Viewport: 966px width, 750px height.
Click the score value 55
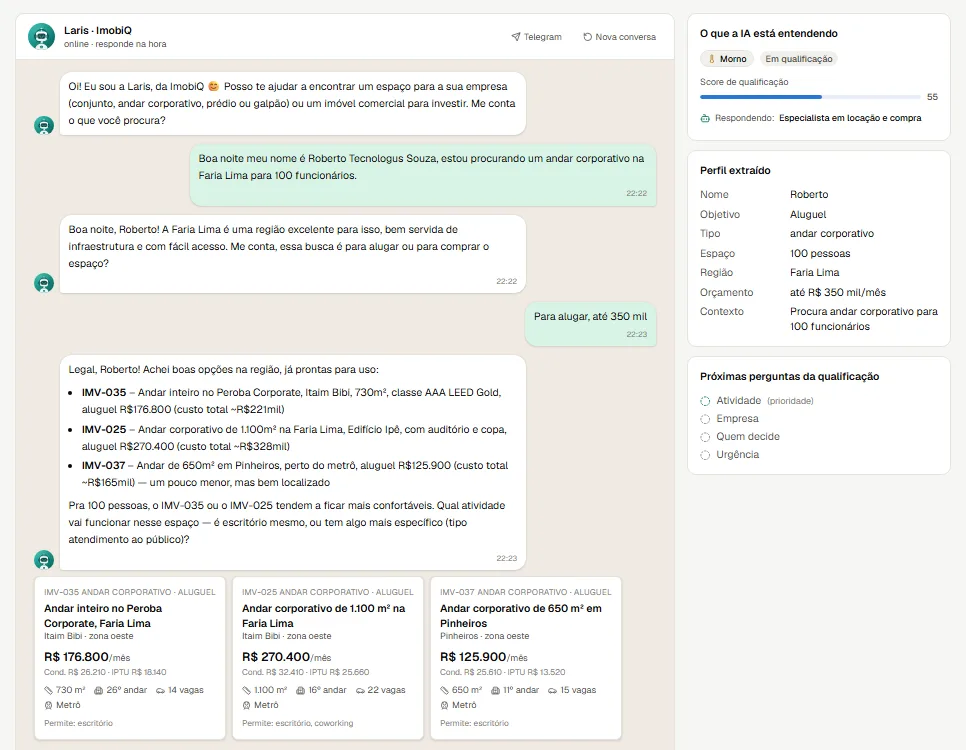[932, 97]
